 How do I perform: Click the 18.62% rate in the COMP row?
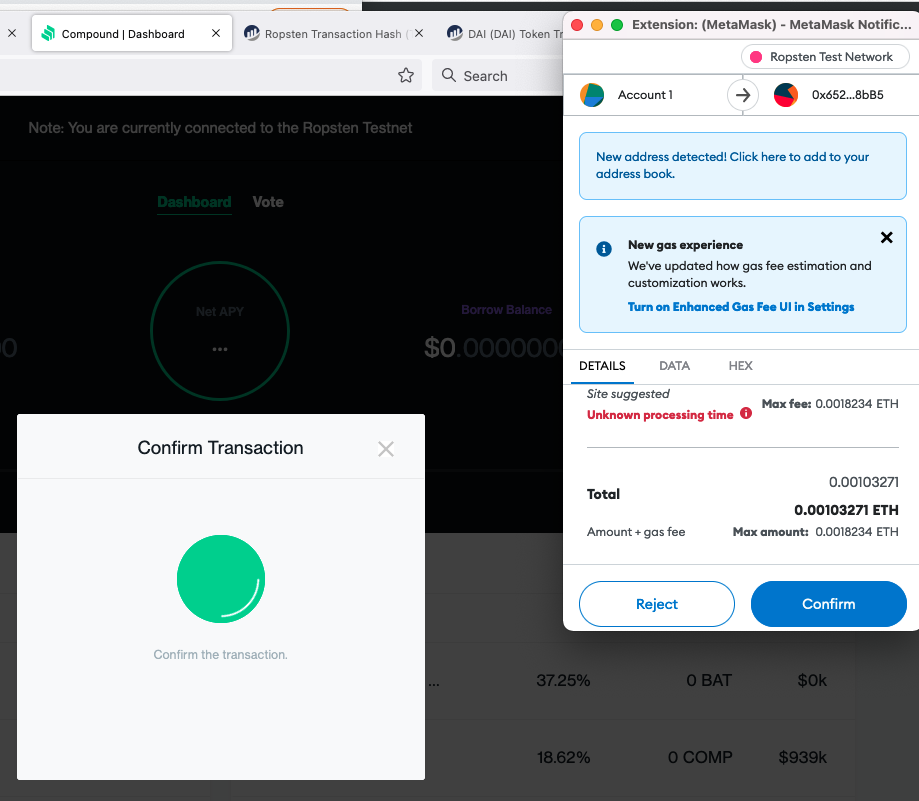click(563, 758)
